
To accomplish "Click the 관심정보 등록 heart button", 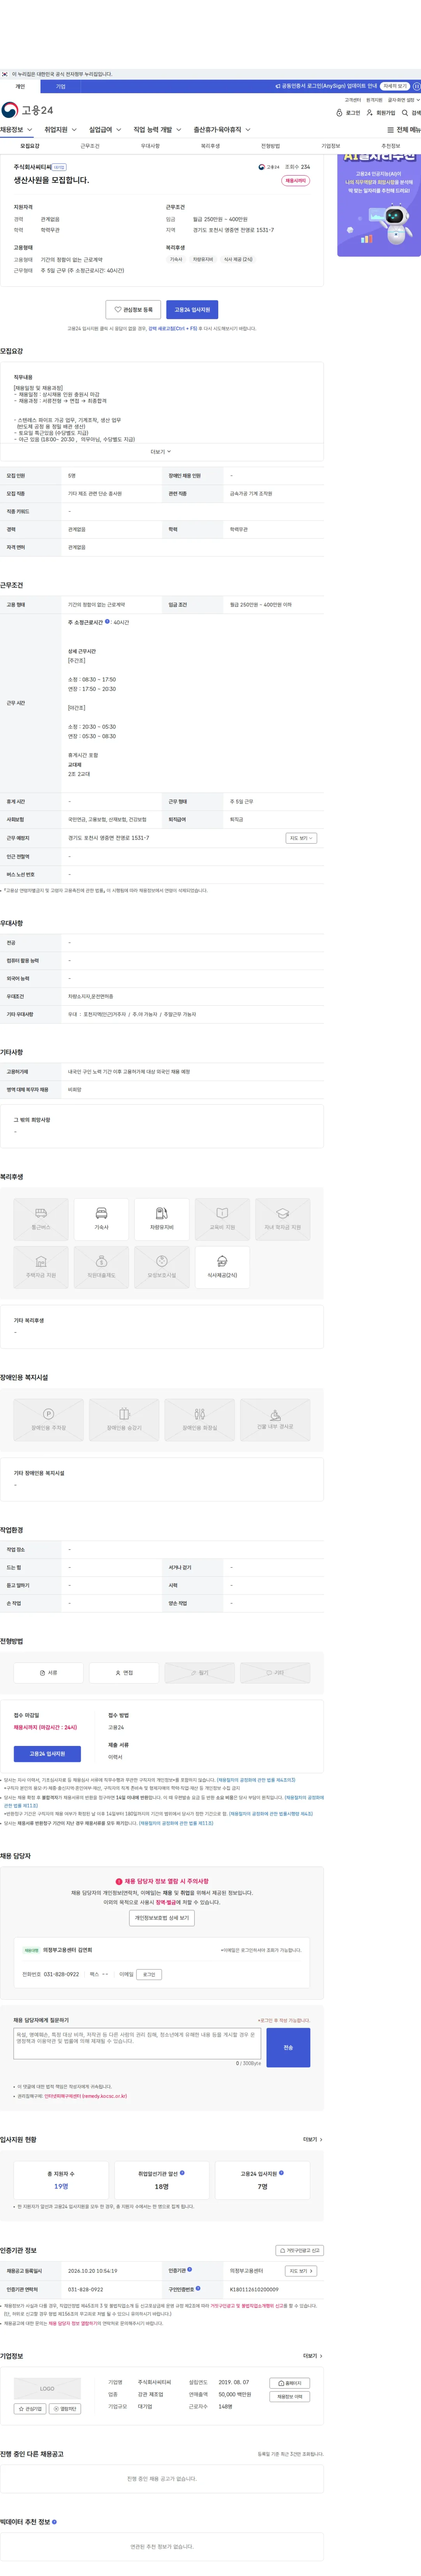I will click(133, 310).
